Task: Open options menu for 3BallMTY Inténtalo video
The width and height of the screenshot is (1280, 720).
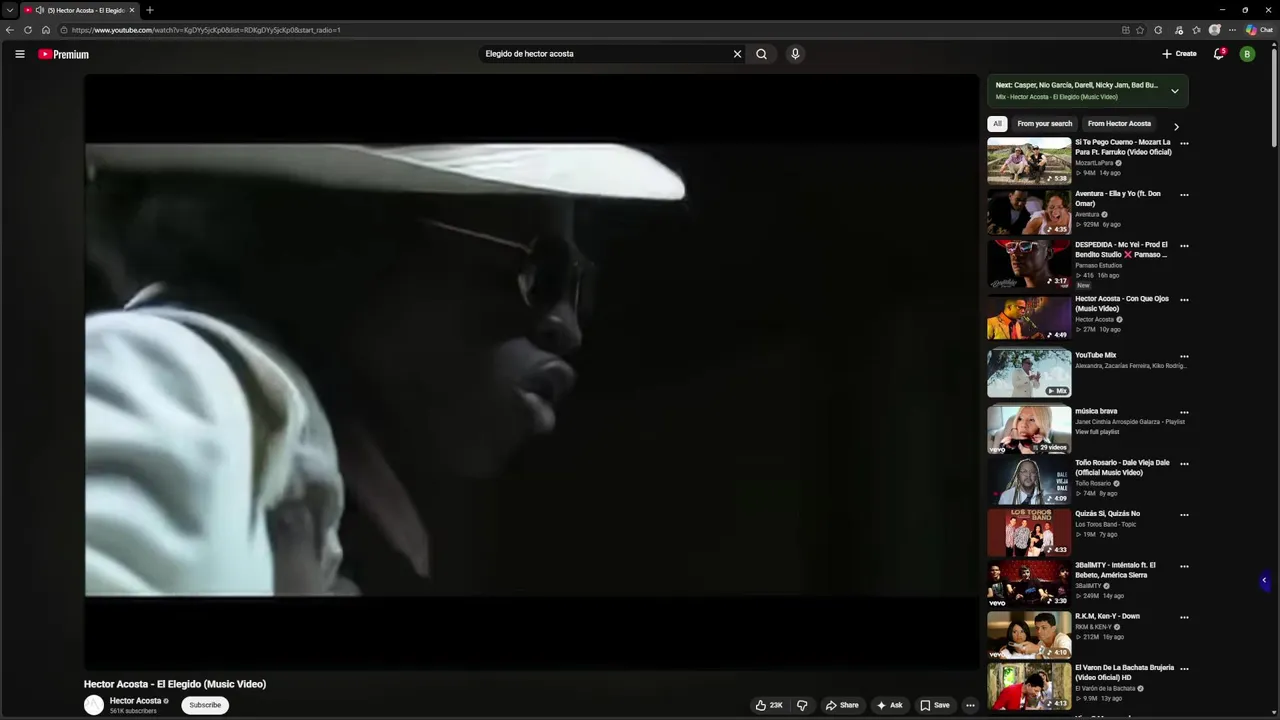Action: tap(1184, 567)
